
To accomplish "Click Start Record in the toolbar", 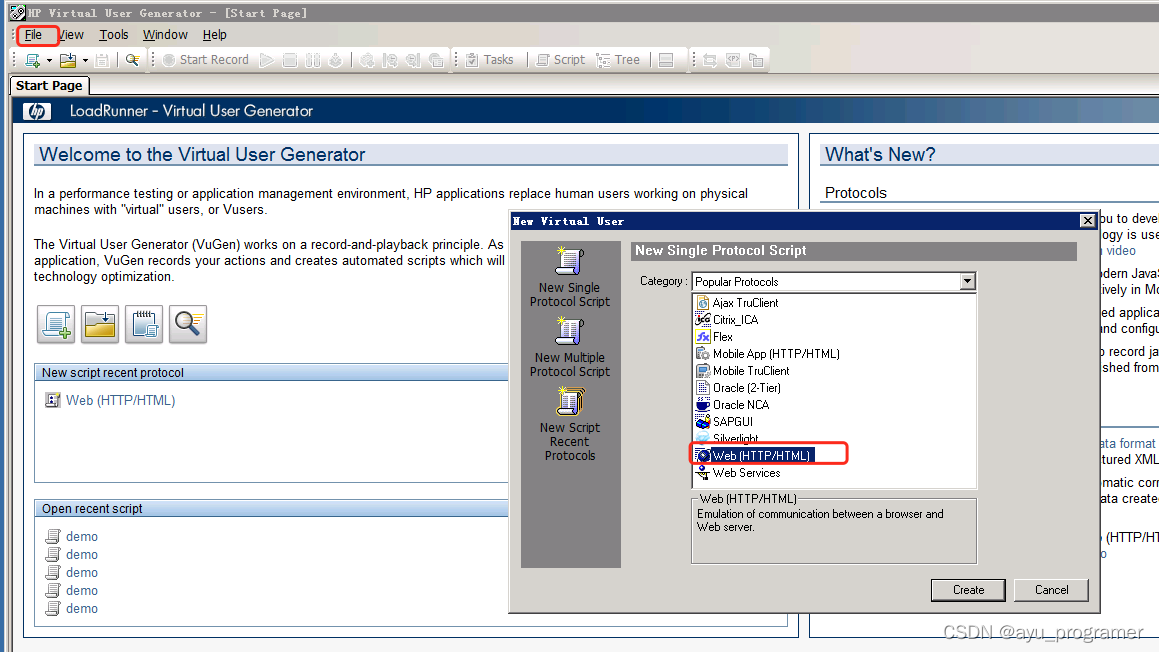I will coord(205,60).
